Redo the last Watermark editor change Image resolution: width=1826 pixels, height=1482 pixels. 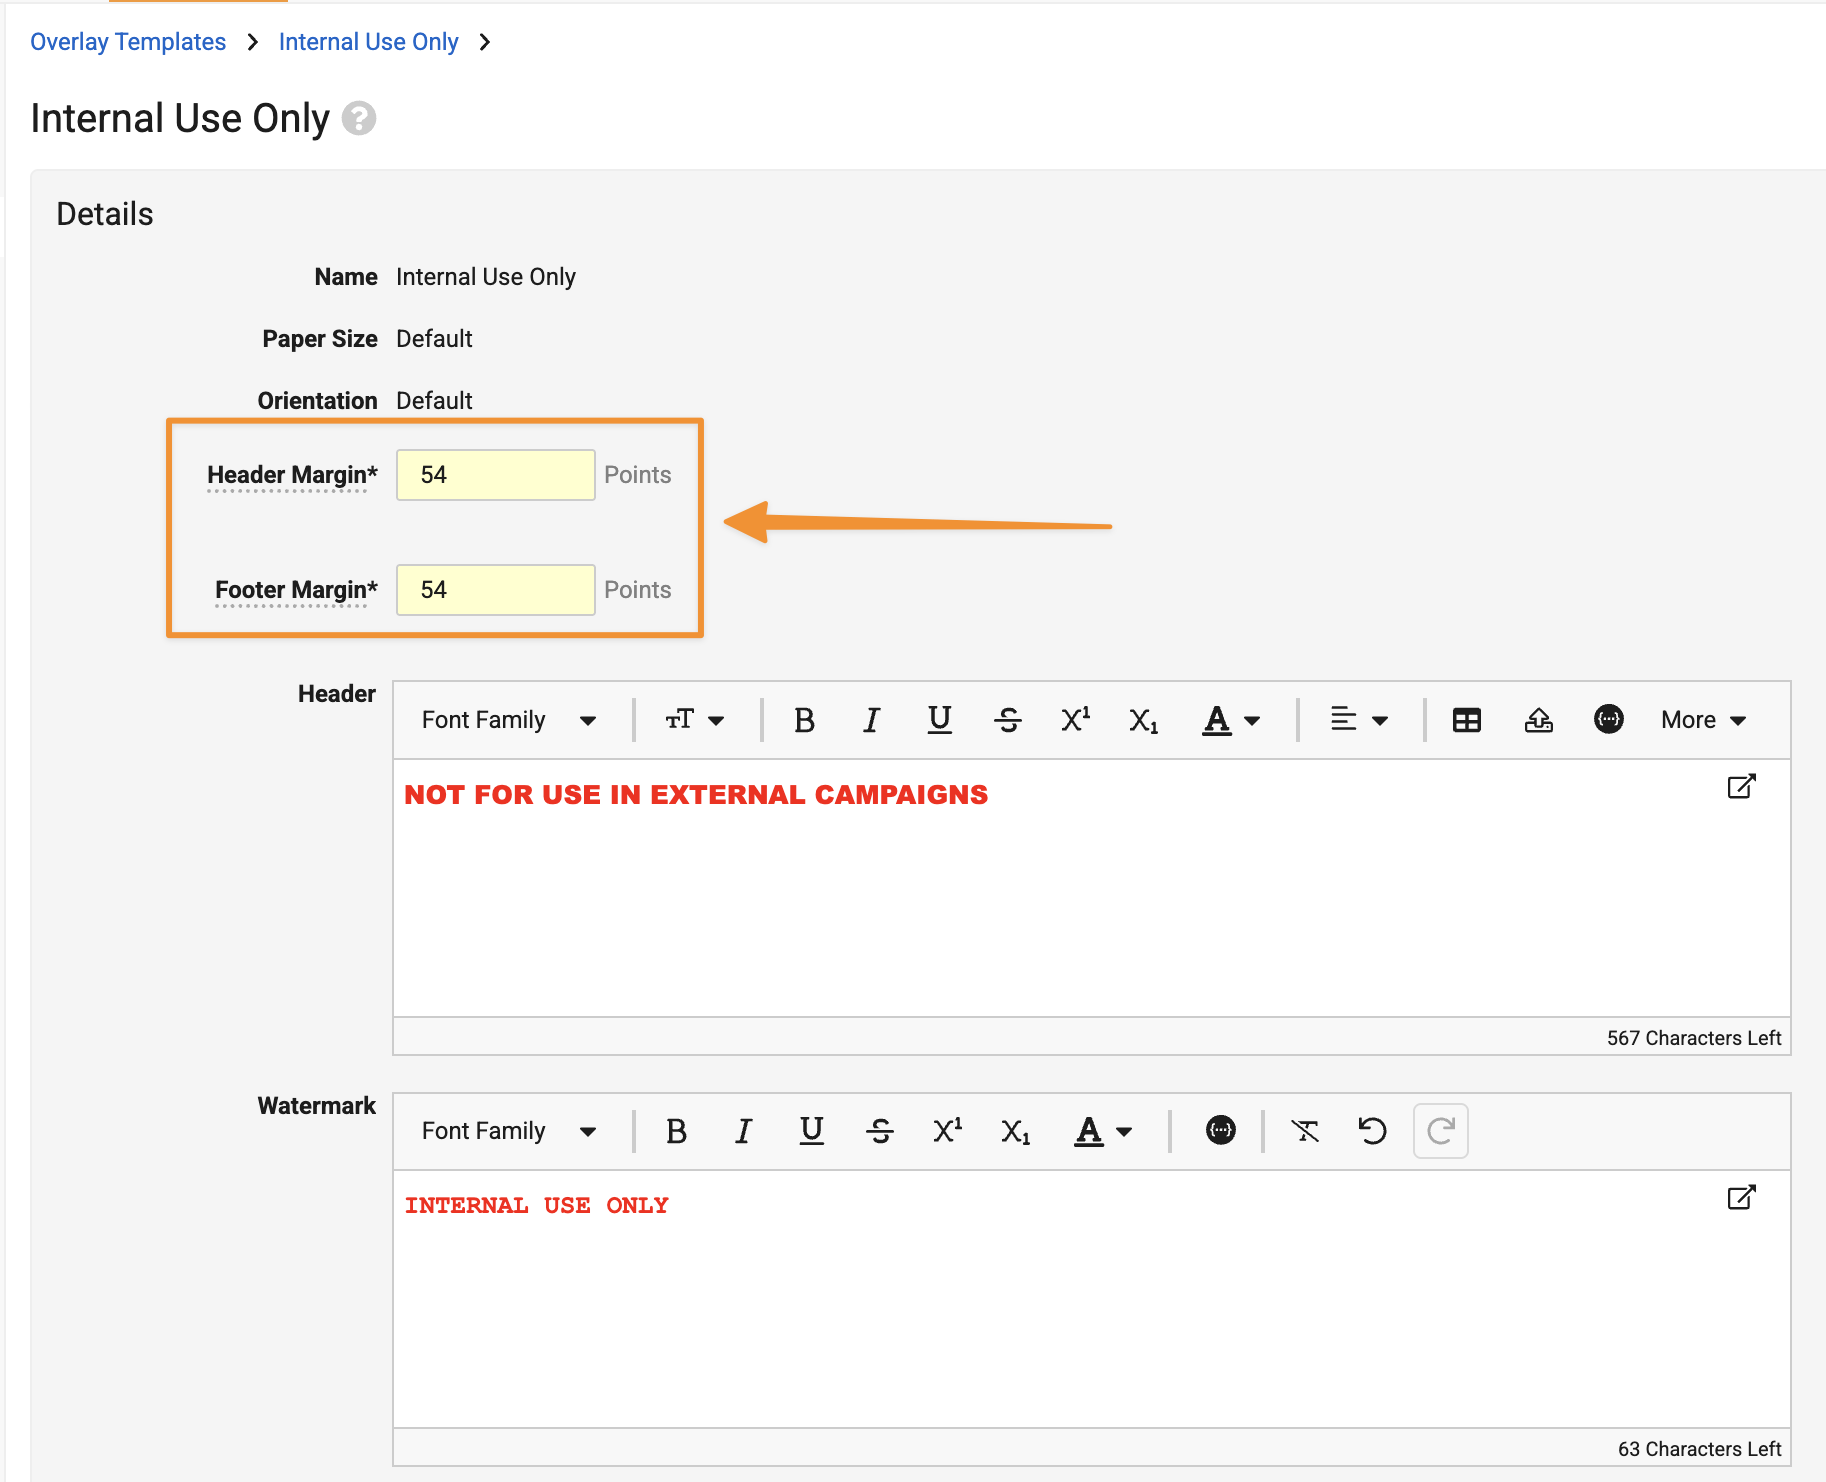(1441, 1131)
